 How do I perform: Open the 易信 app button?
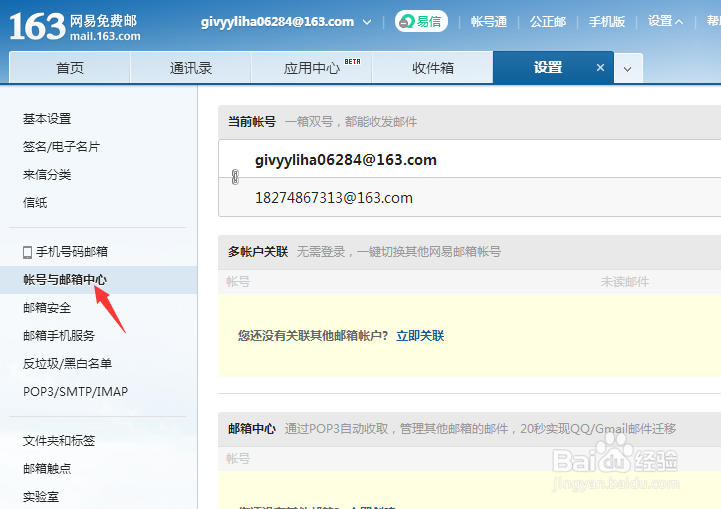421,21
